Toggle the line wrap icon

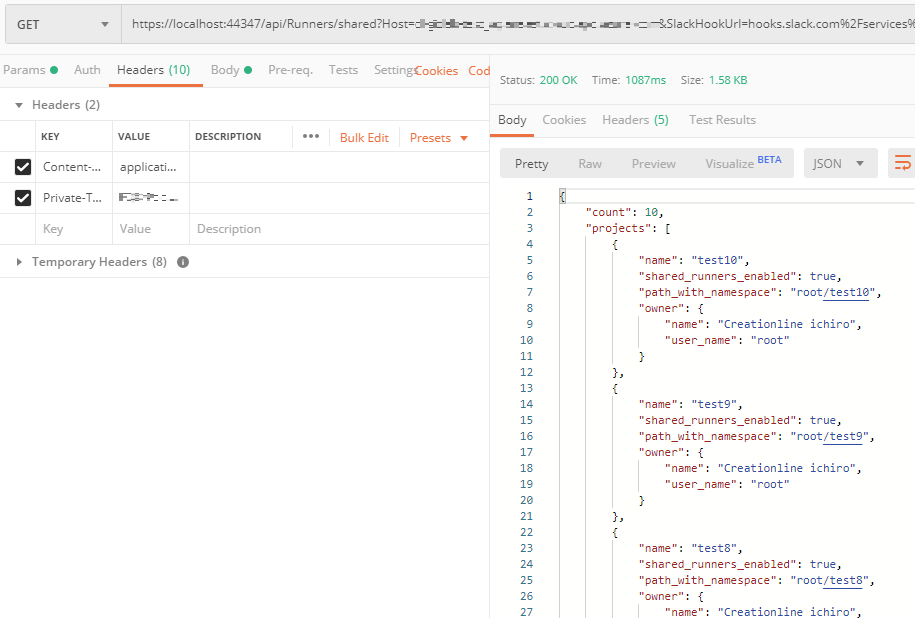[902, 163]
